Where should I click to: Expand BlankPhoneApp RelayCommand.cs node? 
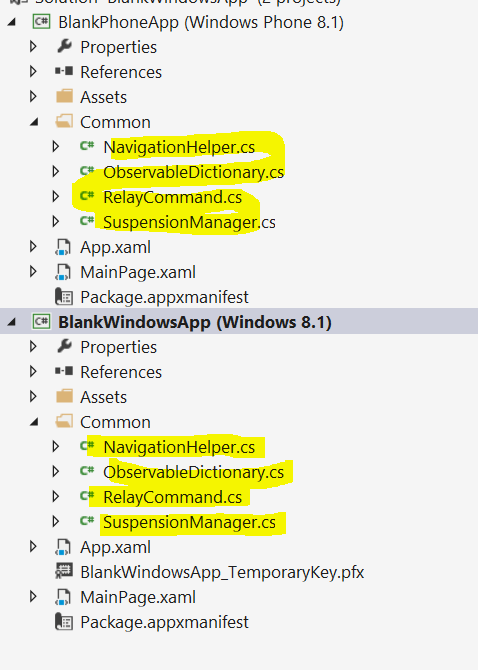click(x=56, y=197)
